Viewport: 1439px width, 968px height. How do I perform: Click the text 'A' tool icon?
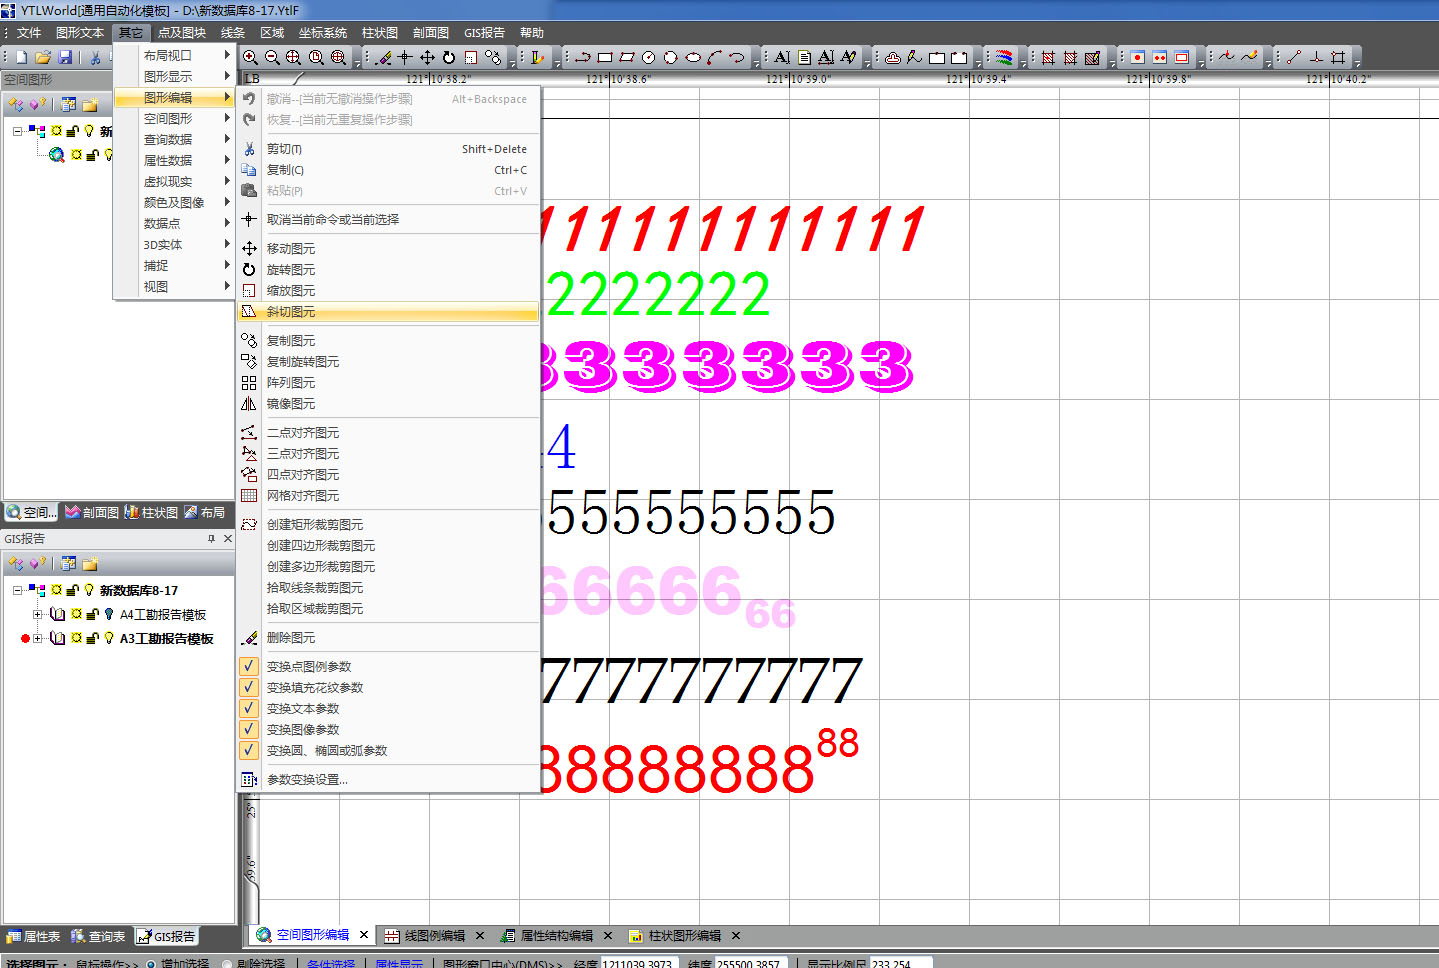pyautogui.click(x=782, y=57)
